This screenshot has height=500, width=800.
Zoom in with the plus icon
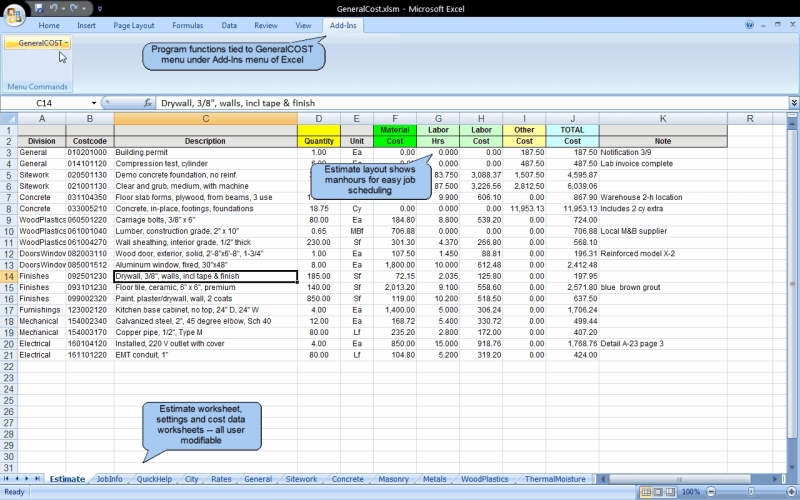tap(790, 493)
